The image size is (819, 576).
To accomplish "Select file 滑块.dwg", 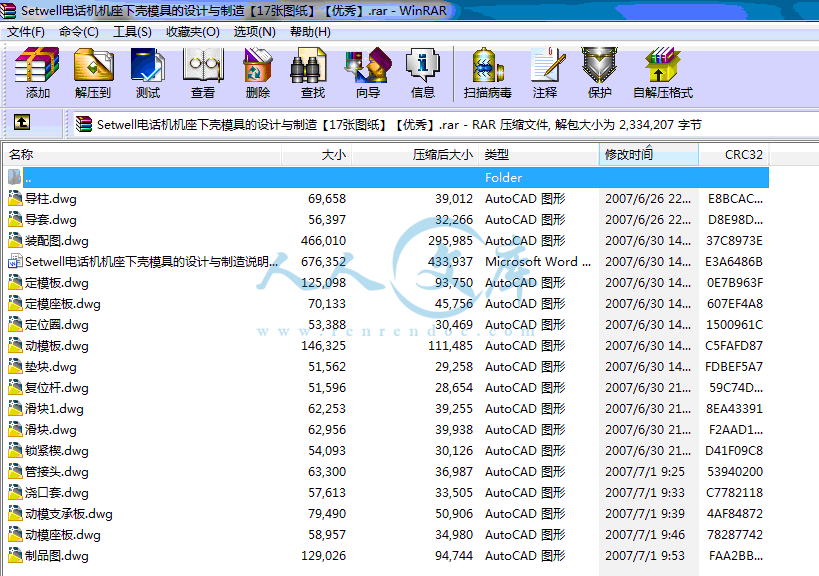I will pyautogui.click(x=51, y=429).
